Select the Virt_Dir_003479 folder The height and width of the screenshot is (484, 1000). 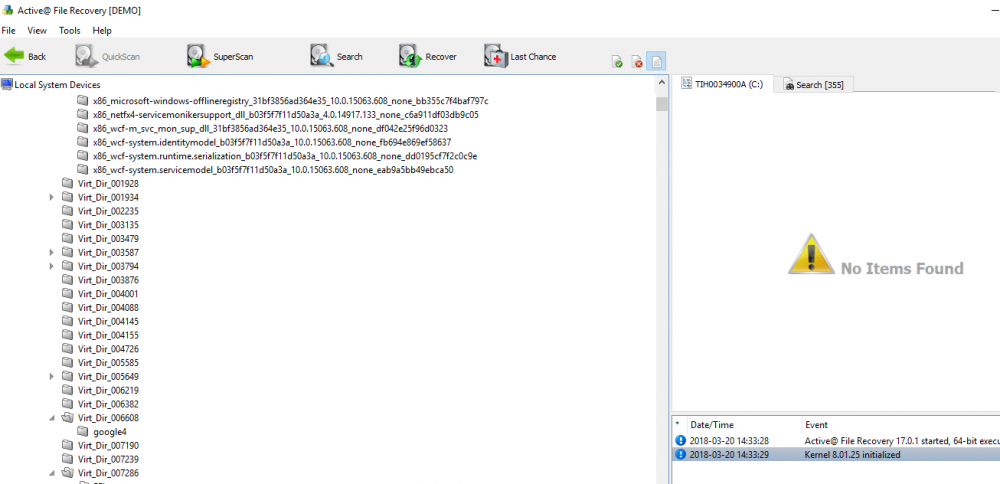[108, 238]
